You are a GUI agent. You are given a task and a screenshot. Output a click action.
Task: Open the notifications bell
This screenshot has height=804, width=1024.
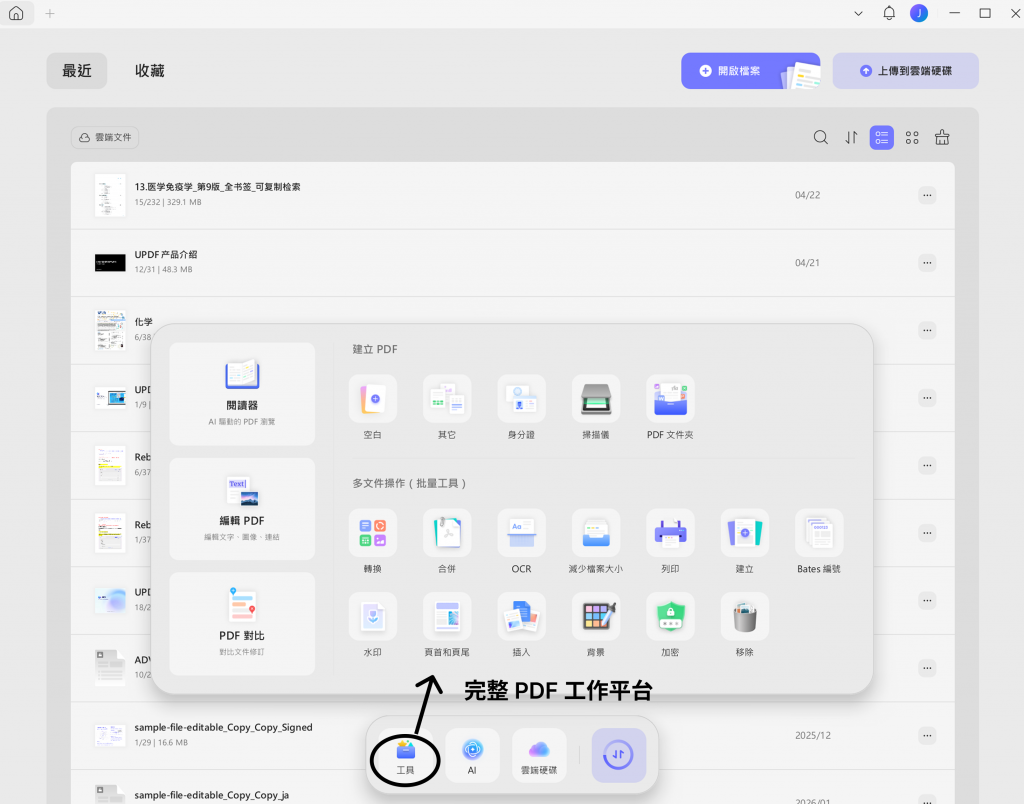[x=889, y=13]
